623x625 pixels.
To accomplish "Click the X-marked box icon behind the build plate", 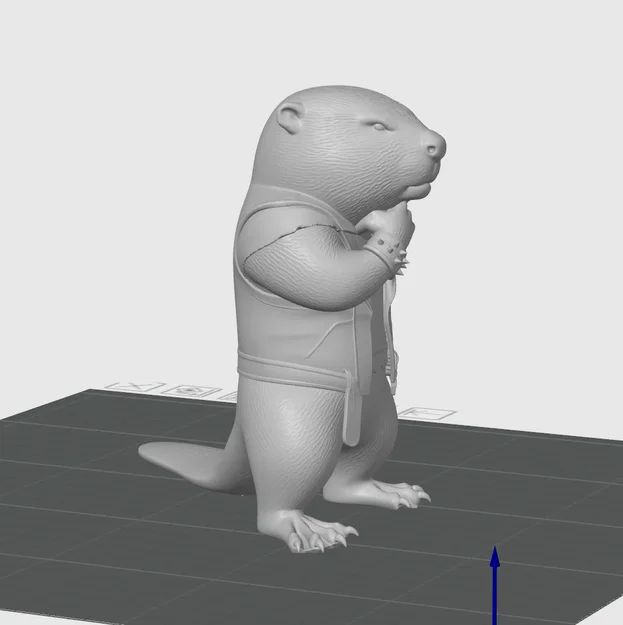I will tap(135, 386).
